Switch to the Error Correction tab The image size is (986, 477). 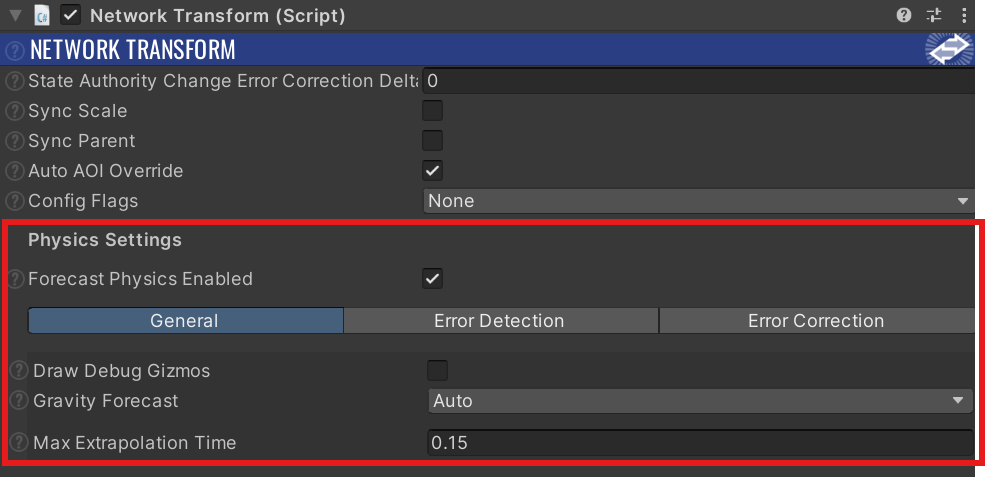coord(816,321)
